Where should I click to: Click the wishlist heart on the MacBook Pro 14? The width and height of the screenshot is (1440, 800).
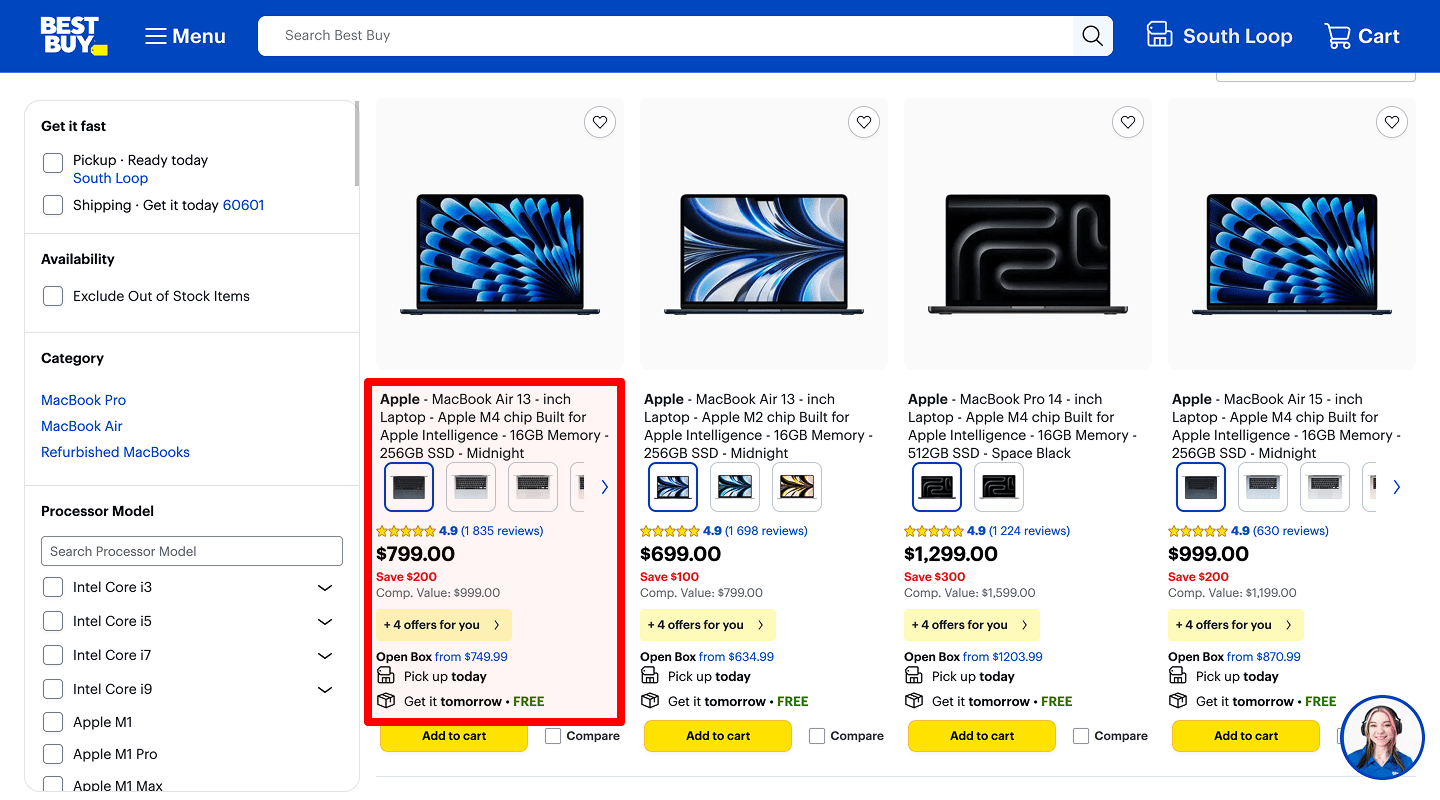1127,121
